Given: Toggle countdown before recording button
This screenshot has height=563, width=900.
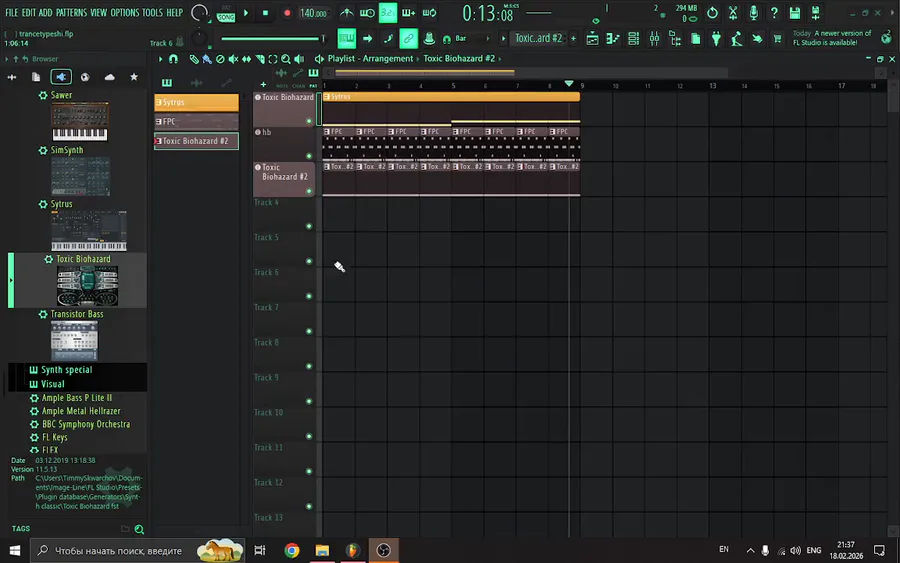Looking at the screenshot, I should 387,13.
